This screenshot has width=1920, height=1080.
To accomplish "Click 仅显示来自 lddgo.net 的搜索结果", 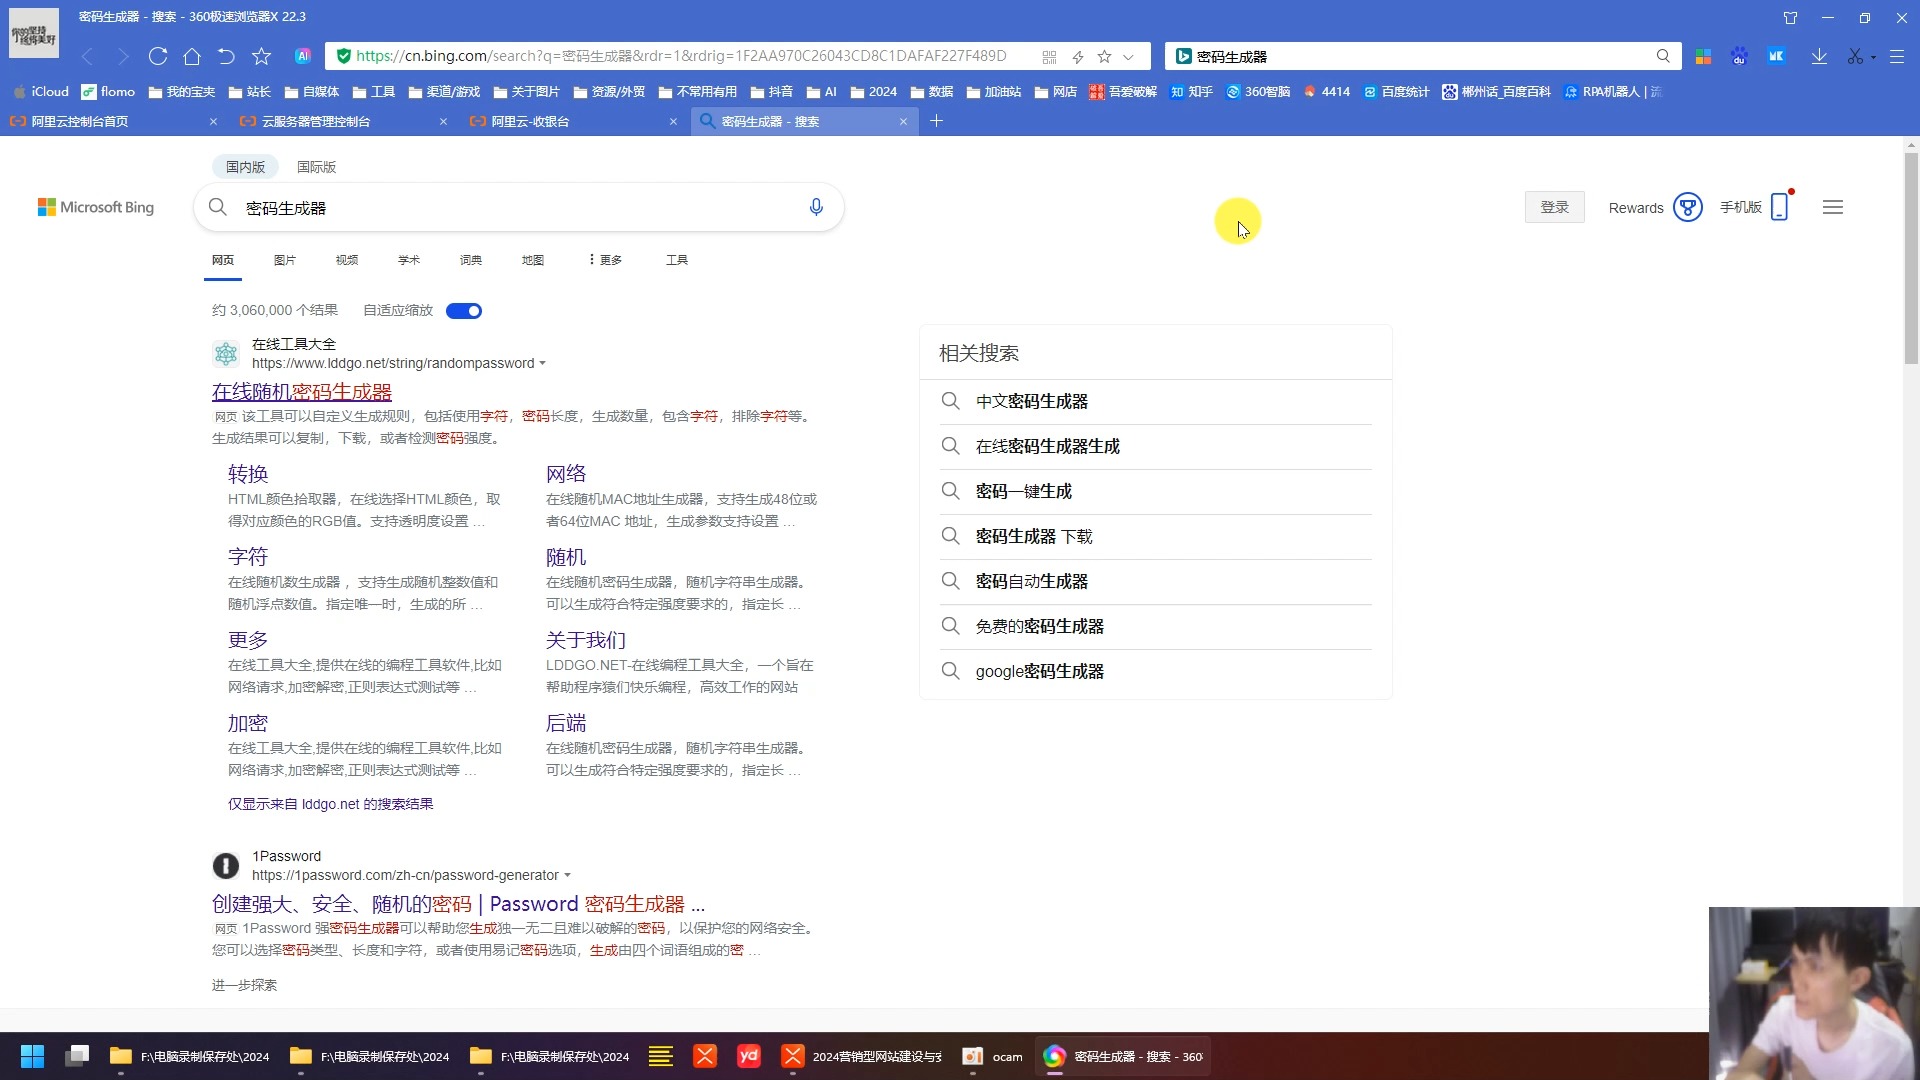I will pyautogui.click(x=330, y=804).
